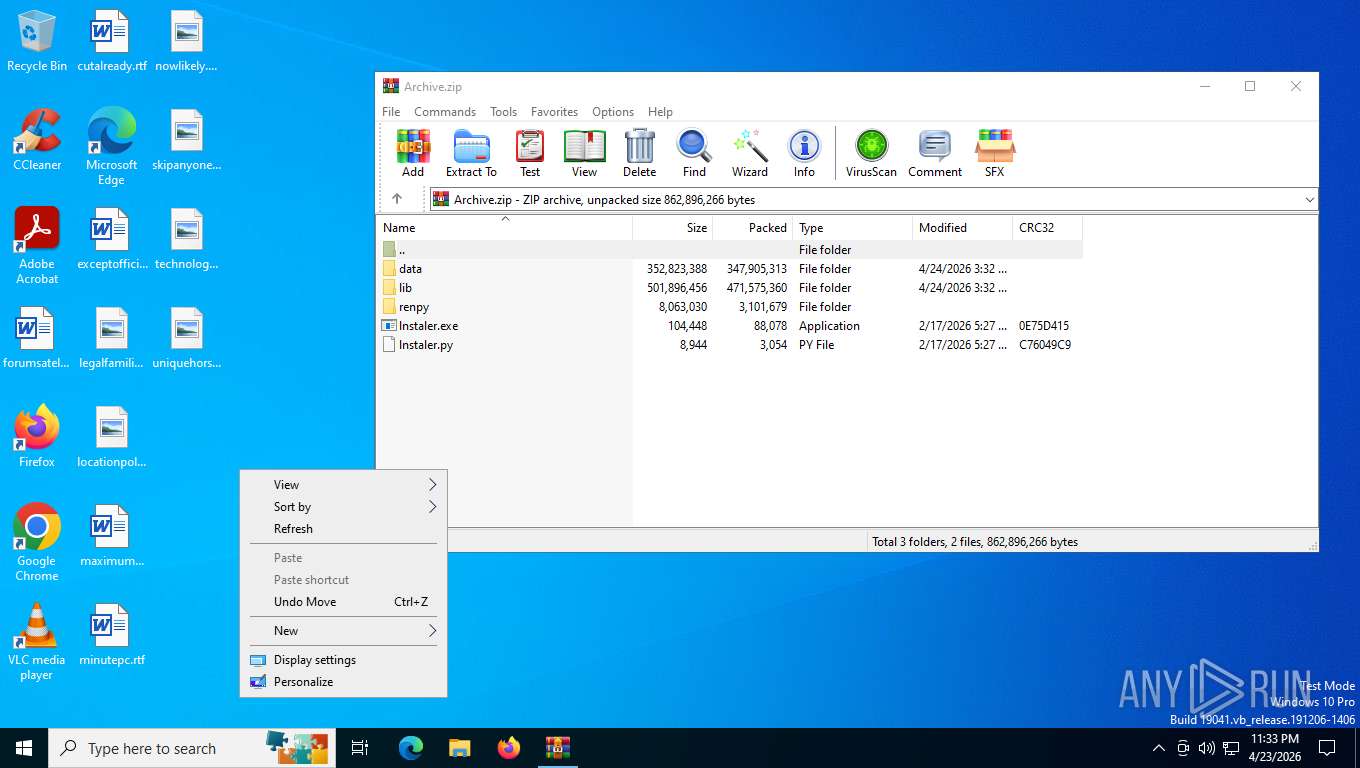This screenshot has height=768, width=1360.
Task: Select the VLC media player shortcut
Action: click(x=37, y=641)
